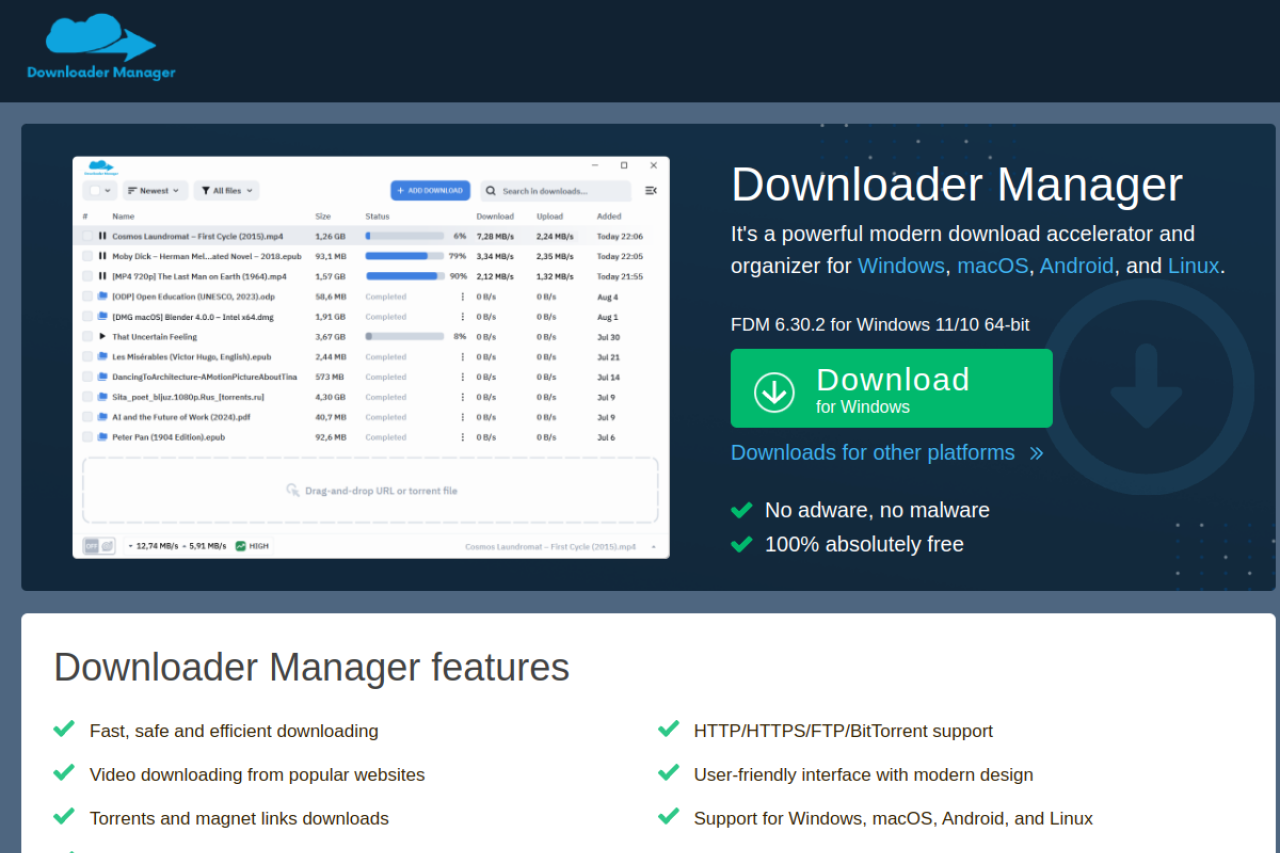1280x853 pixels.
Task: Open the folder icon for Blender 4.0.0 dmg
Action: tap(102, 316)
